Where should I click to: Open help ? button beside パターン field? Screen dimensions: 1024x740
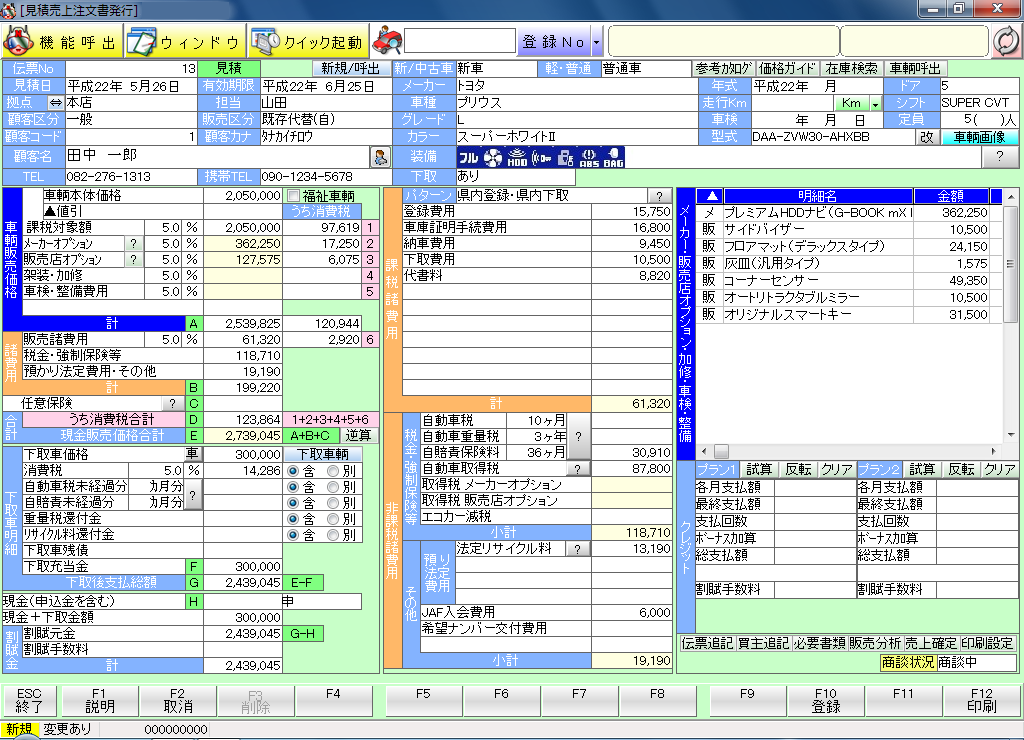[660, 196]
